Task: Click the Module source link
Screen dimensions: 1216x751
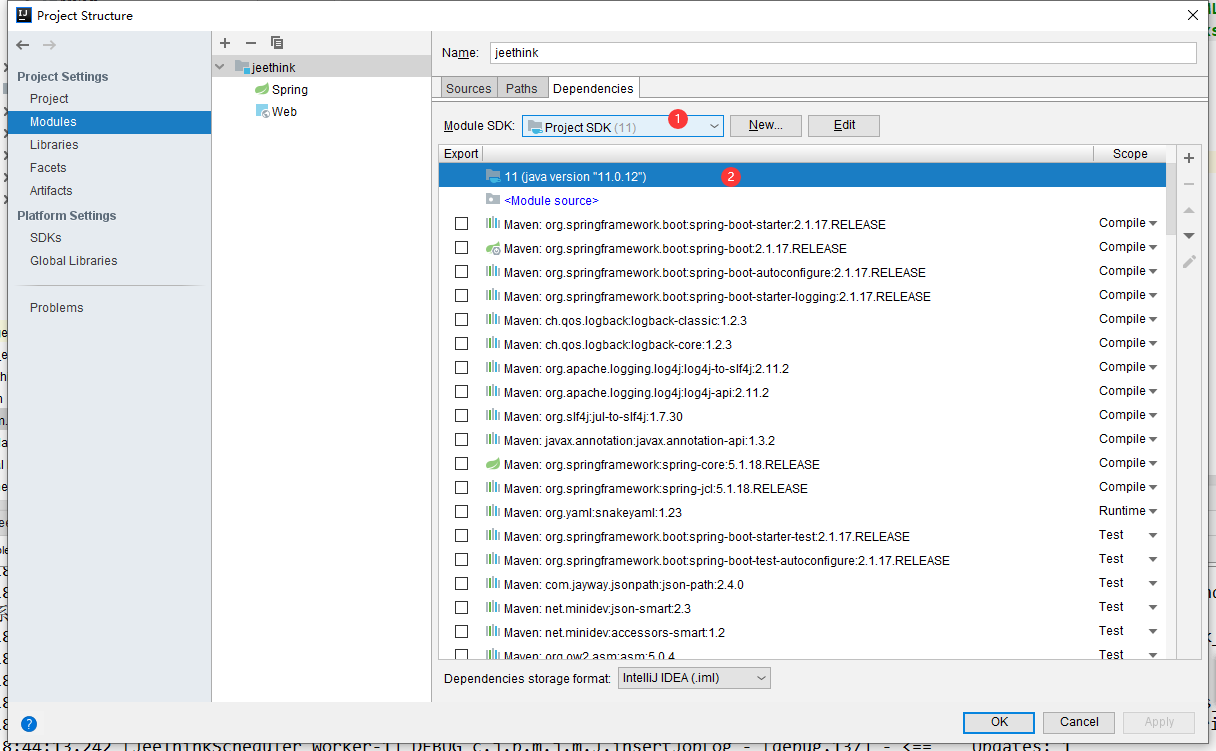Action: [551, 201]
